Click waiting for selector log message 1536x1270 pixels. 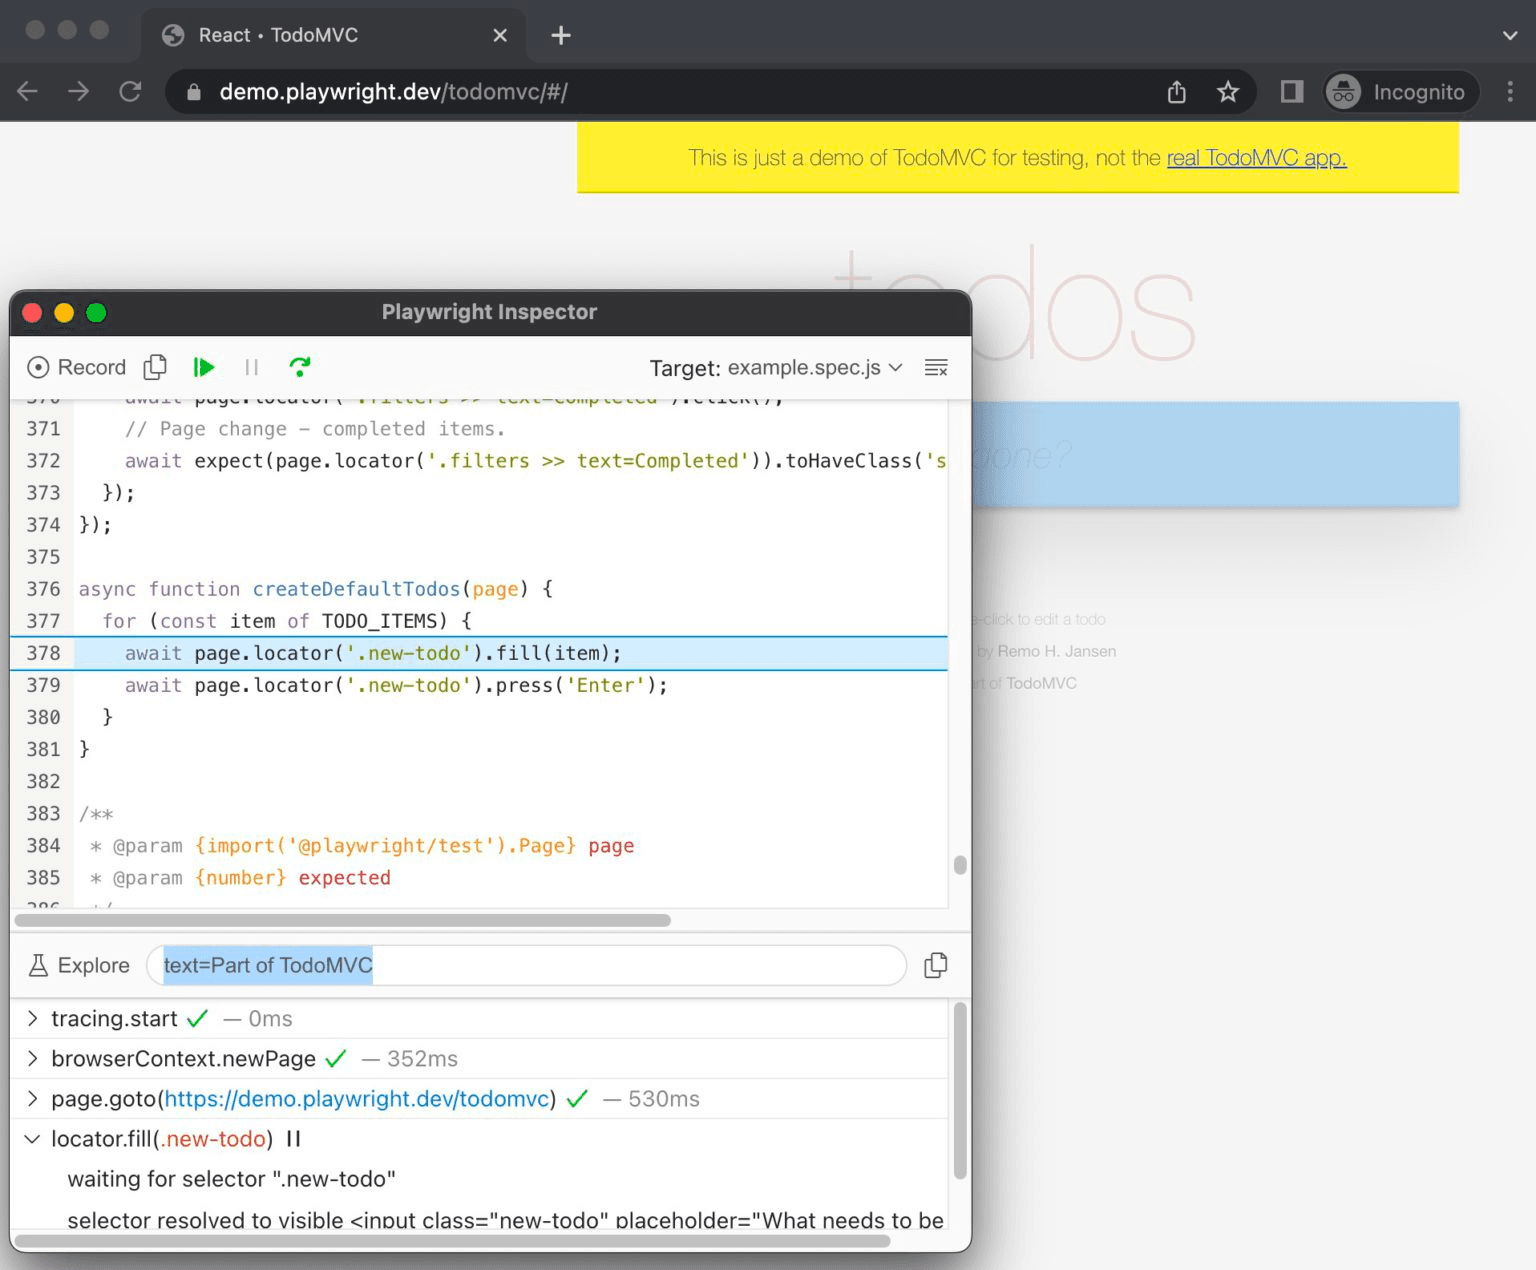click(x=232, y=1179)
